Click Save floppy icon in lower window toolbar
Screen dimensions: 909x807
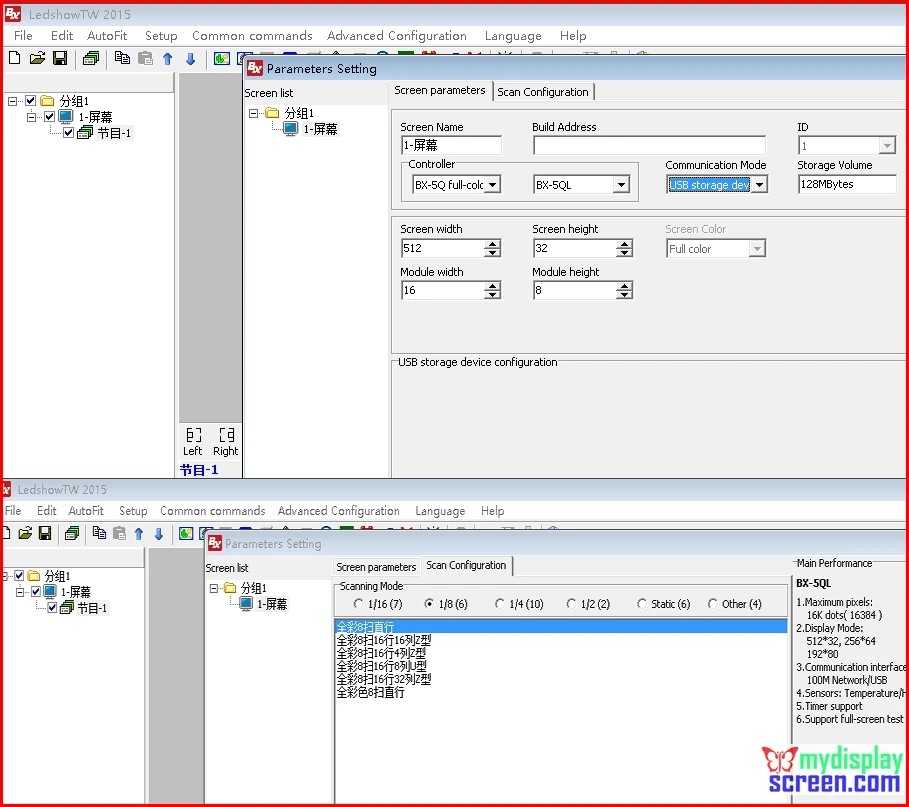pos(45,533)
